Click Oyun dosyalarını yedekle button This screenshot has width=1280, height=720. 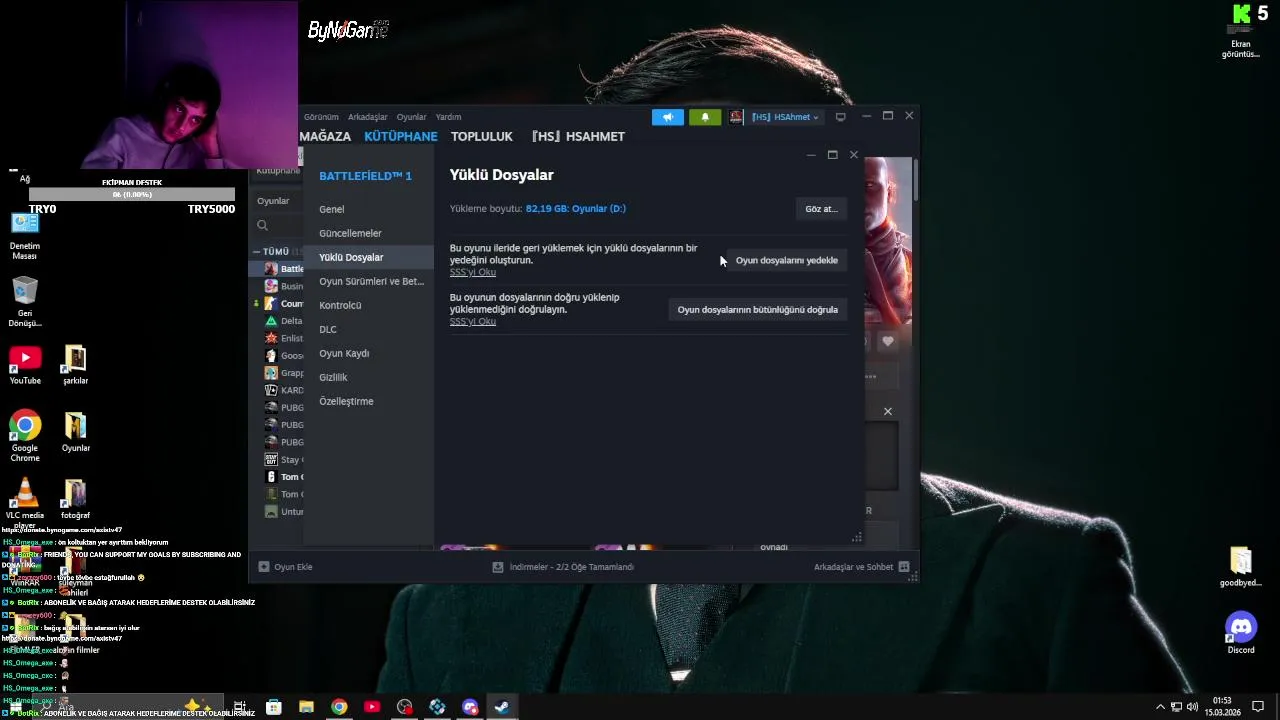click(787, 260)
